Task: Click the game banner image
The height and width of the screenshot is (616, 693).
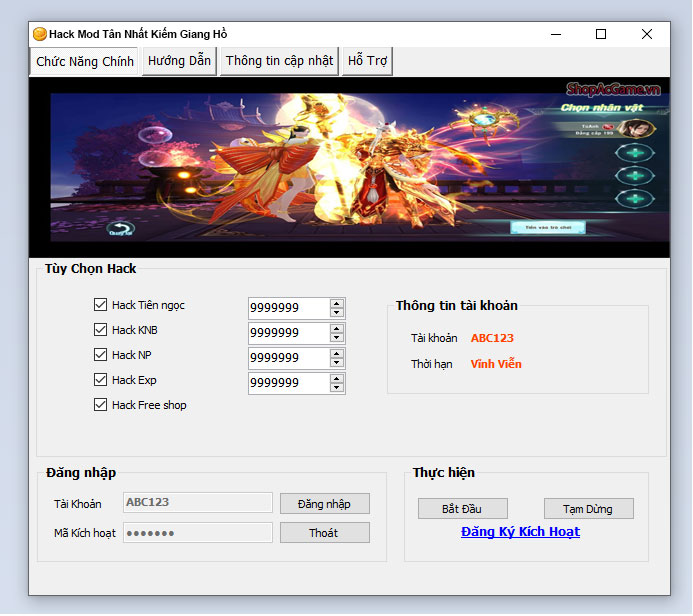Action: point(349,167)
